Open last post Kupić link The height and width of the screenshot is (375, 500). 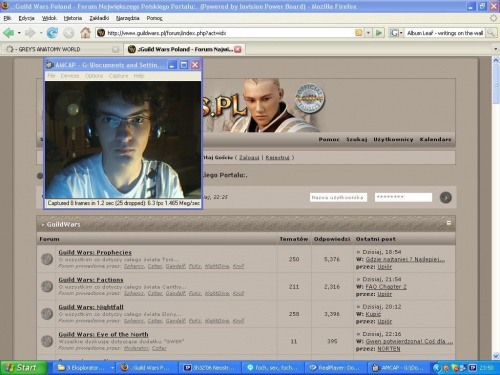373,314
